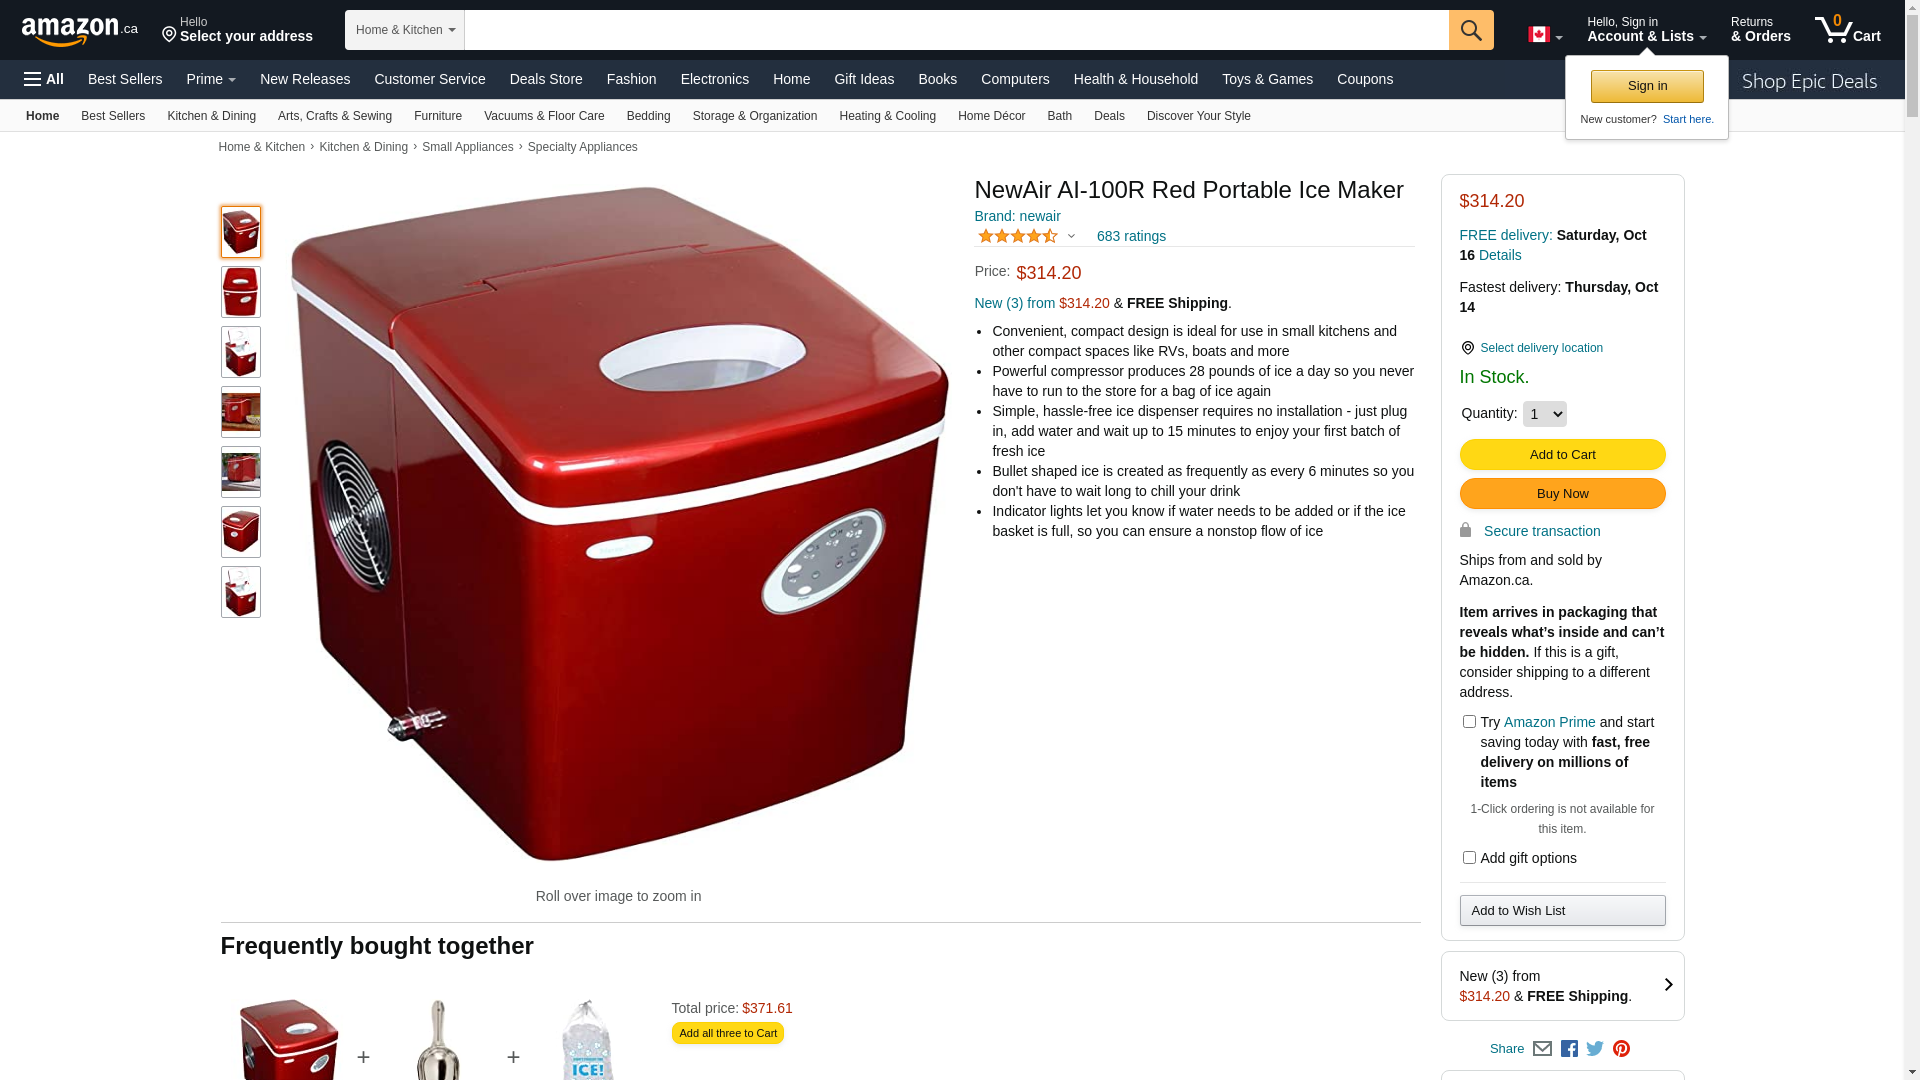Viewport: 1920px width, 1080px height.
Task: Share product via email icon
Action: pos(1542,1049)
